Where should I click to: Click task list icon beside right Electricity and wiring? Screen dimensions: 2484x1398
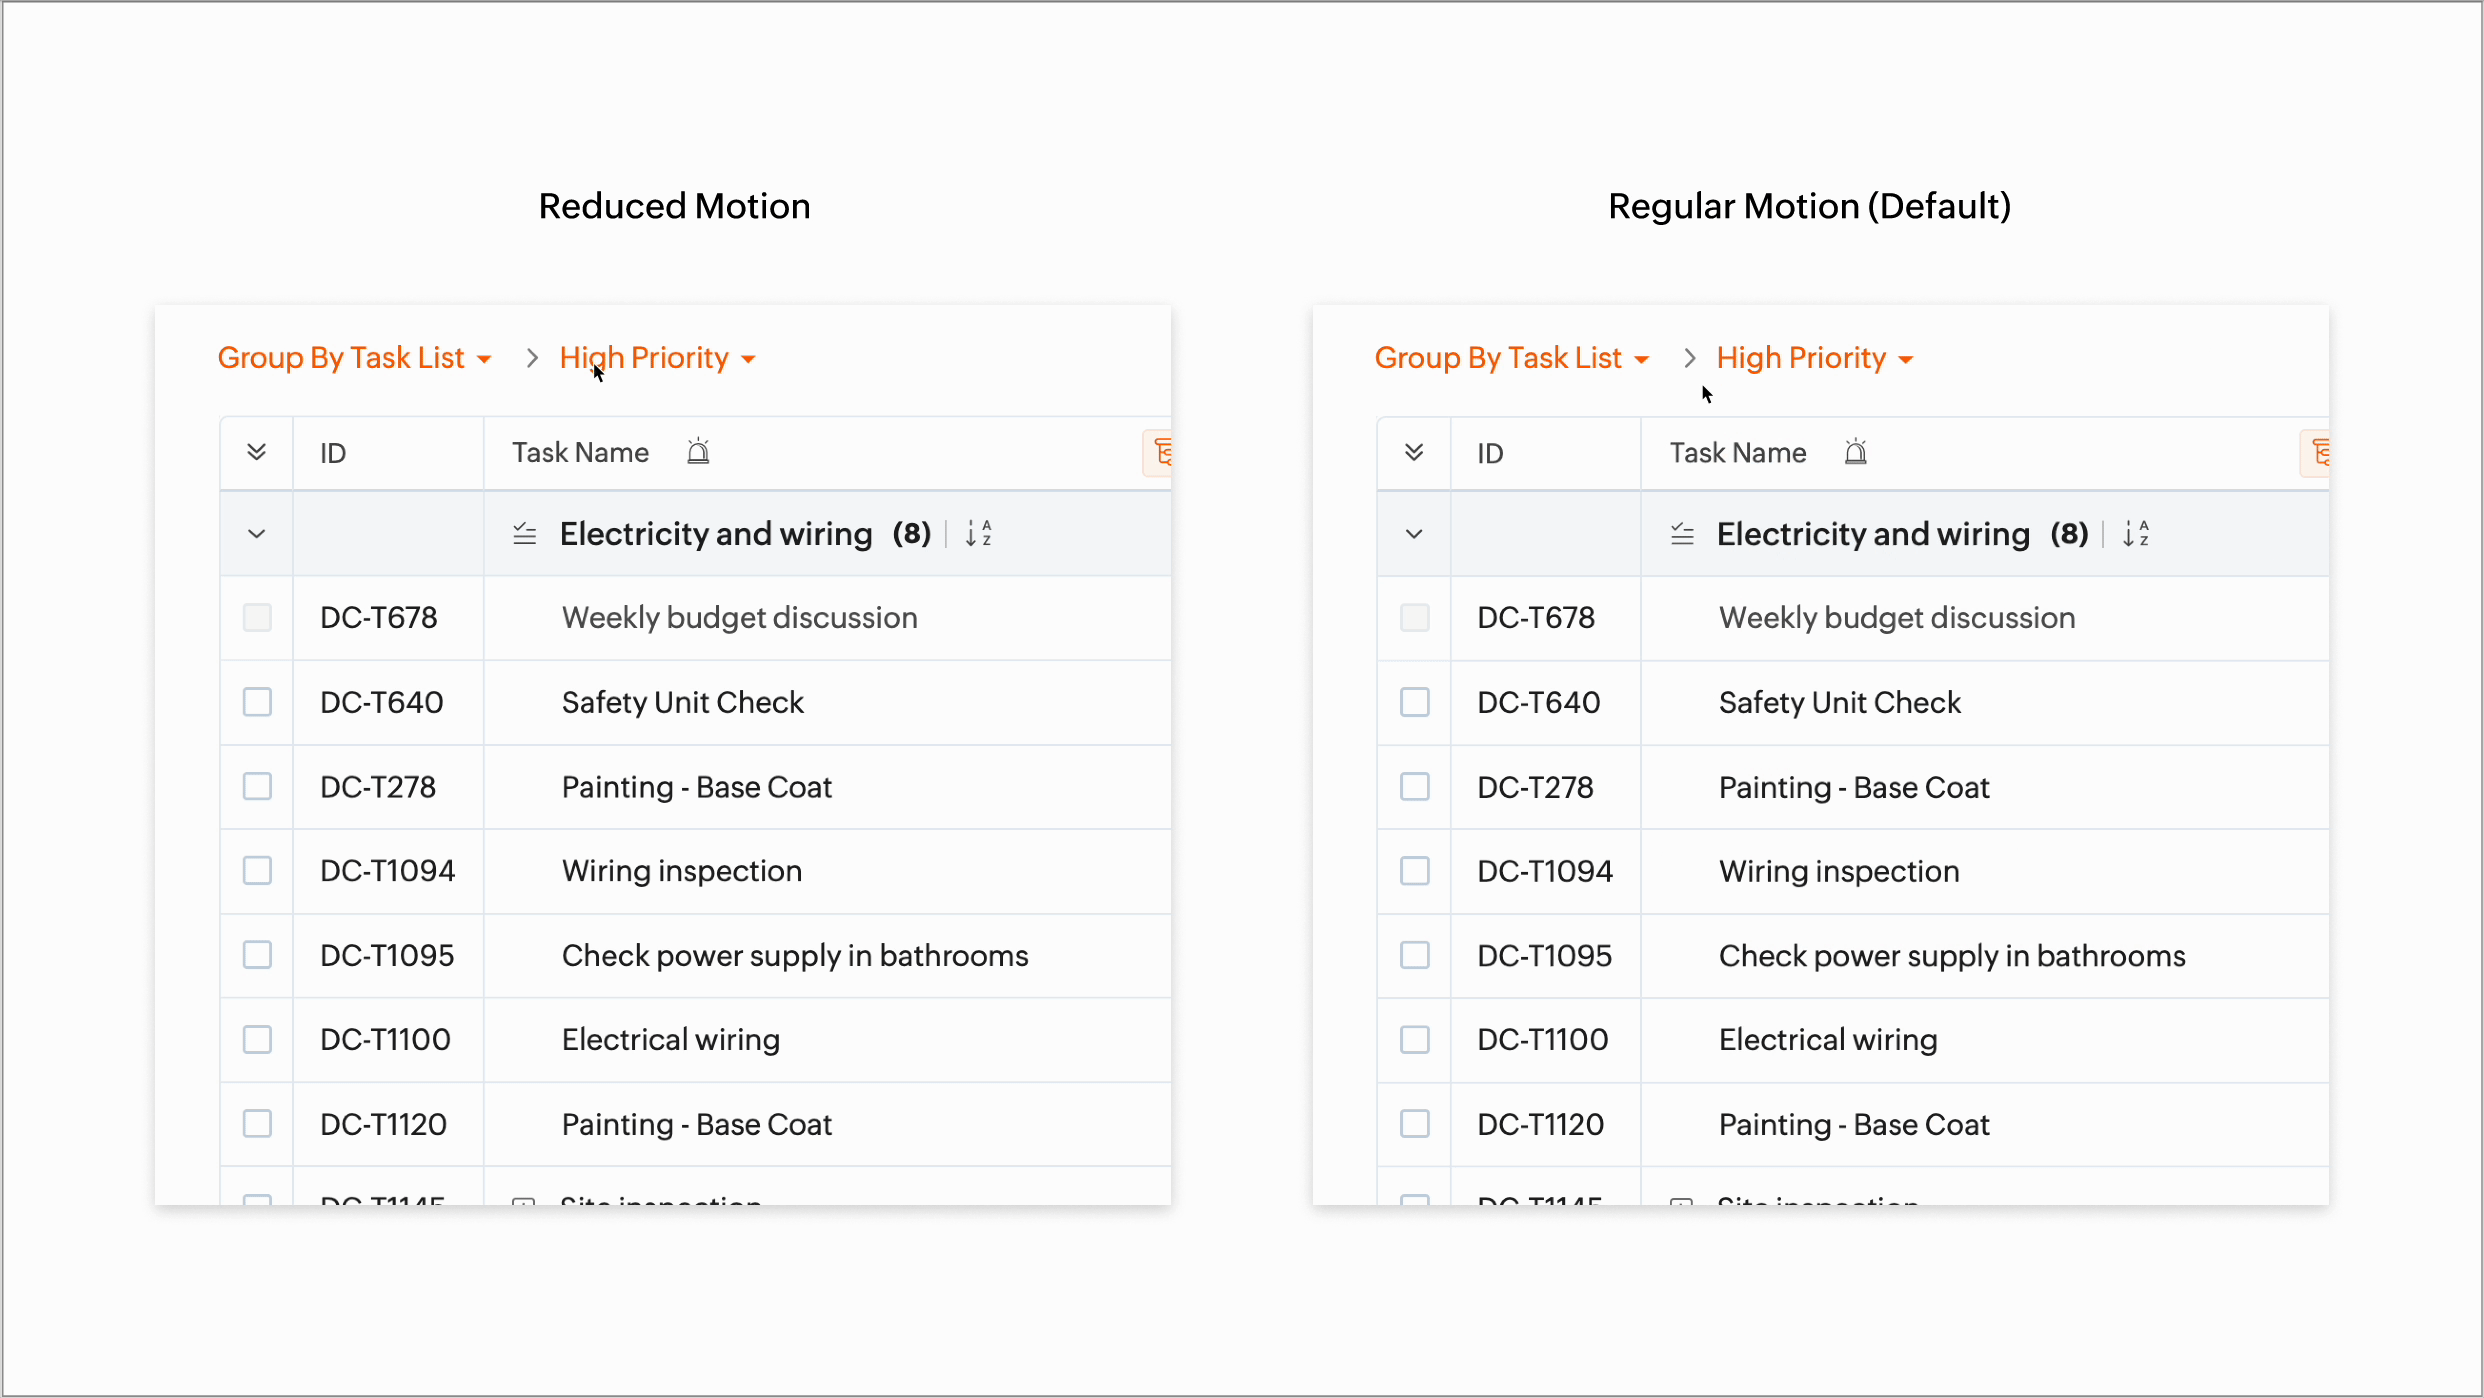(x=1682, y=534)
